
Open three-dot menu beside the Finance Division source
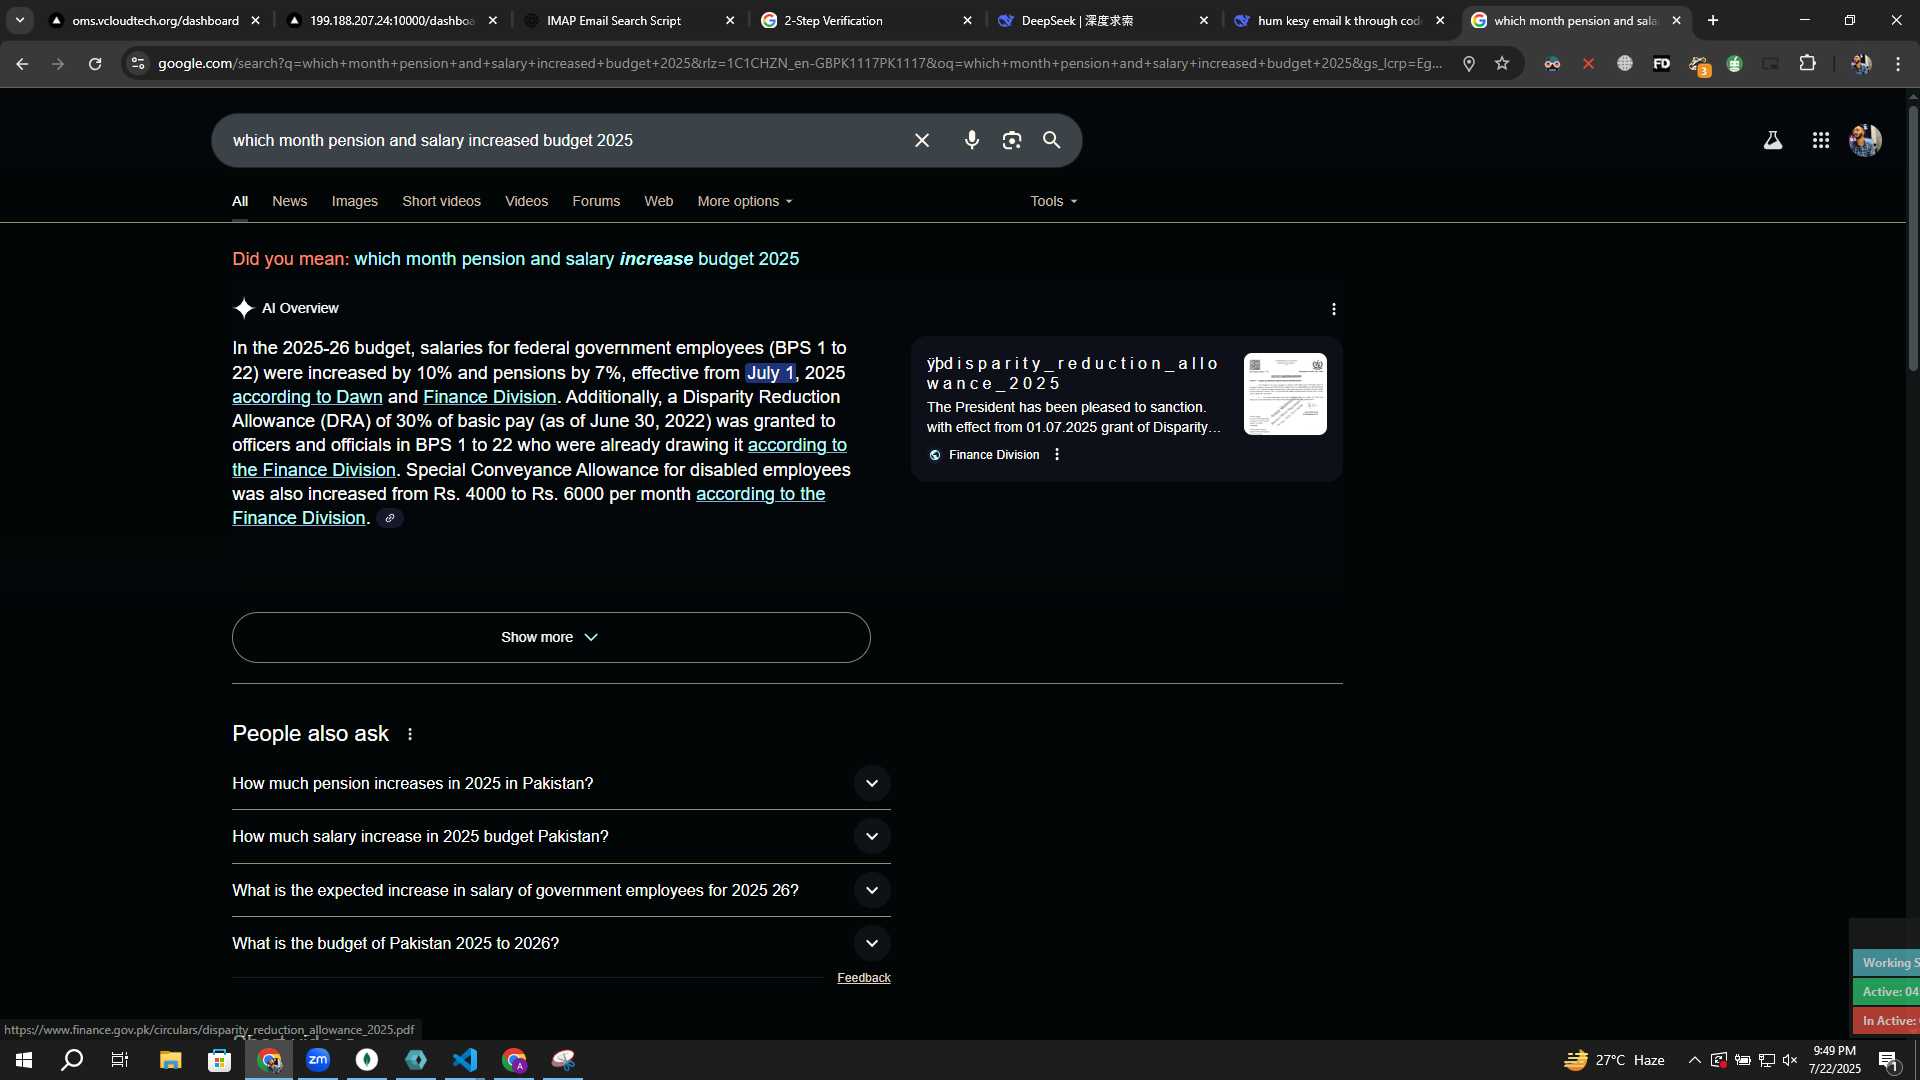(1056, 455)
